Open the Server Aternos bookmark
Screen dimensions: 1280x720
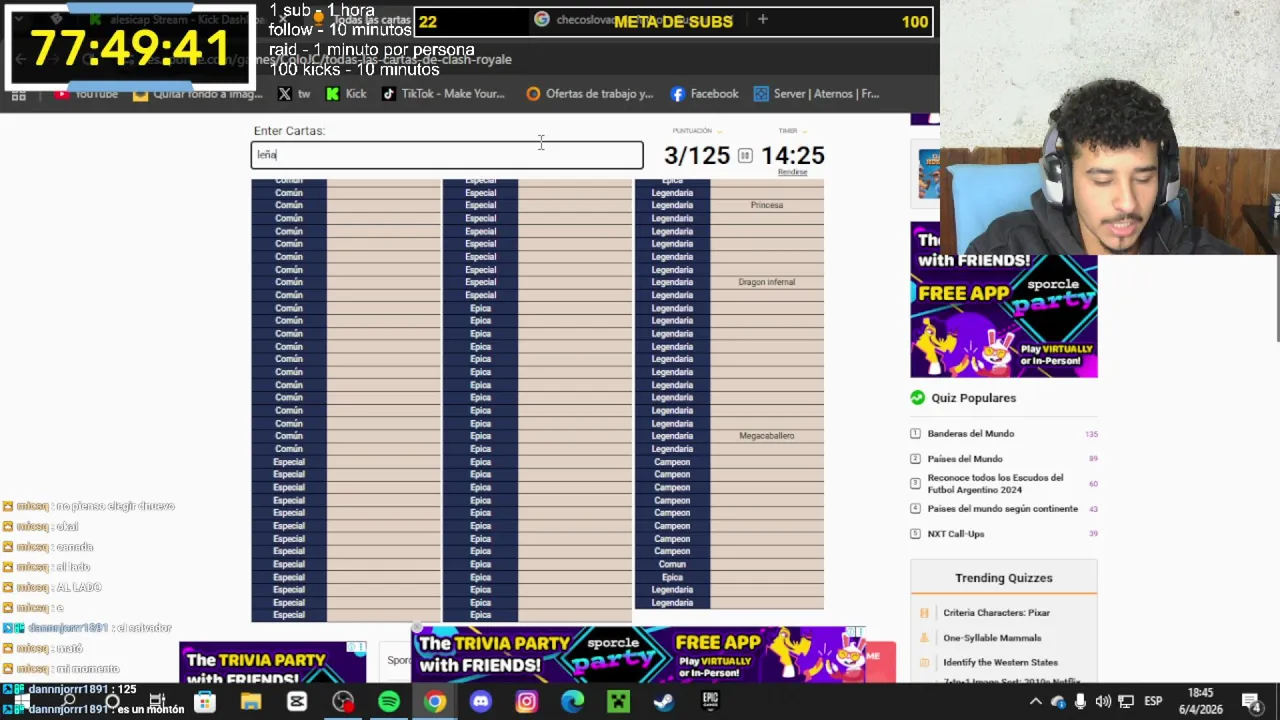coord(817,94)
